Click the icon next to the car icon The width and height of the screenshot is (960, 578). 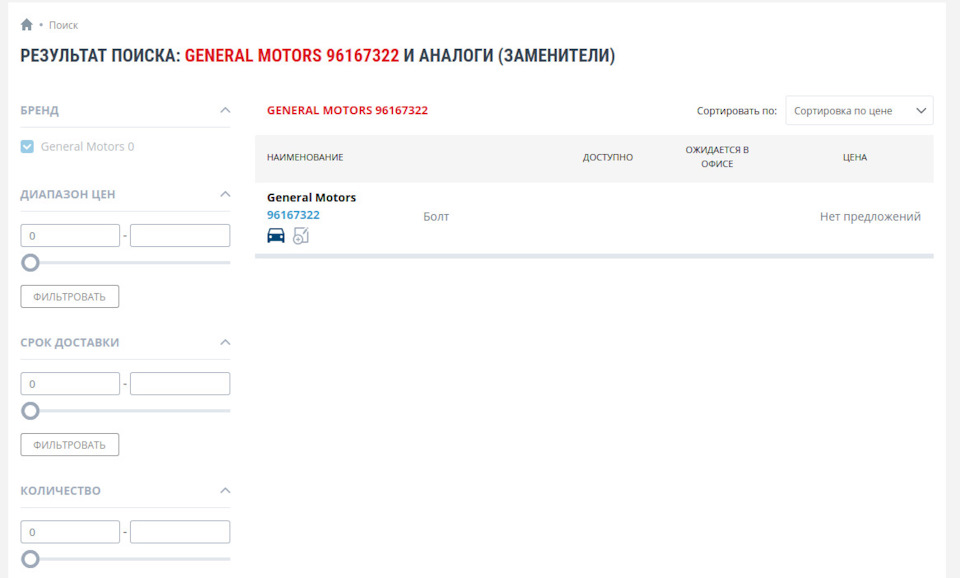(x=301, y=235)
